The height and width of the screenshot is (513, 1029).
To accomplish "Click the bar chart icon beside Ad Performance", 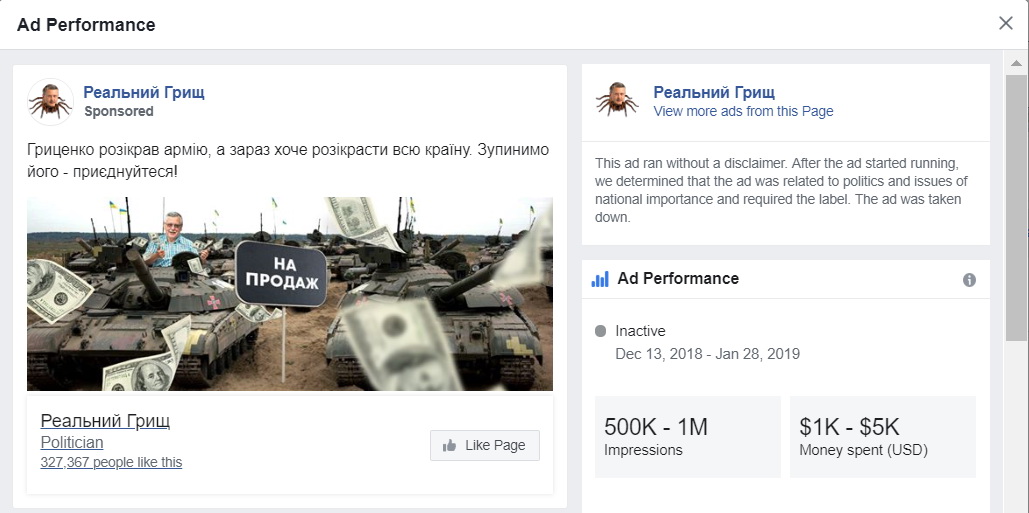I will pos(600,279).
